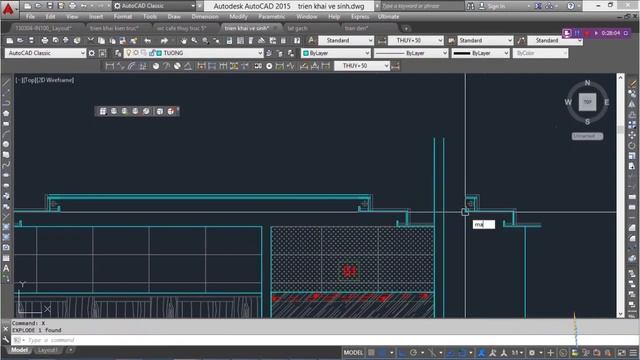Open the Unnamed WCS dropdown under ViewCube
This screenshot has width=640, height=360.
(587, 136)
